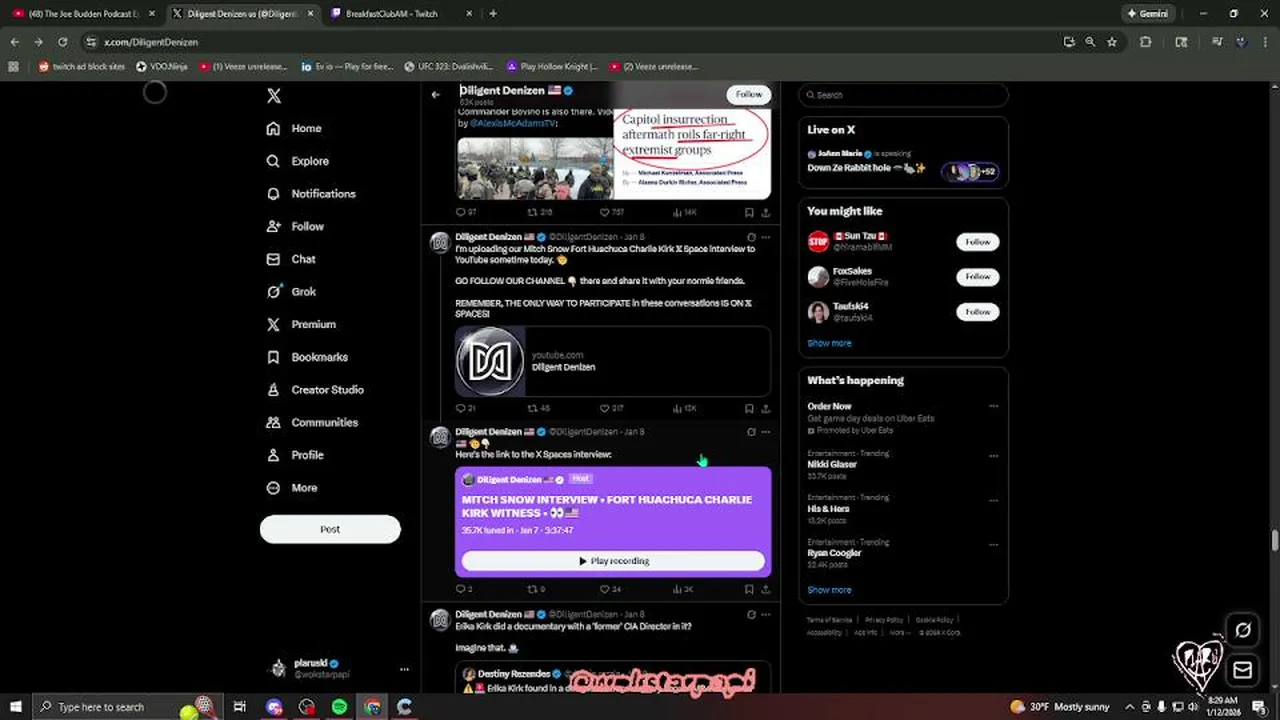The height and width of the screenshot is (720, 1280).
Task: Open options menu for Order Now ad
Action: (993, 406)
